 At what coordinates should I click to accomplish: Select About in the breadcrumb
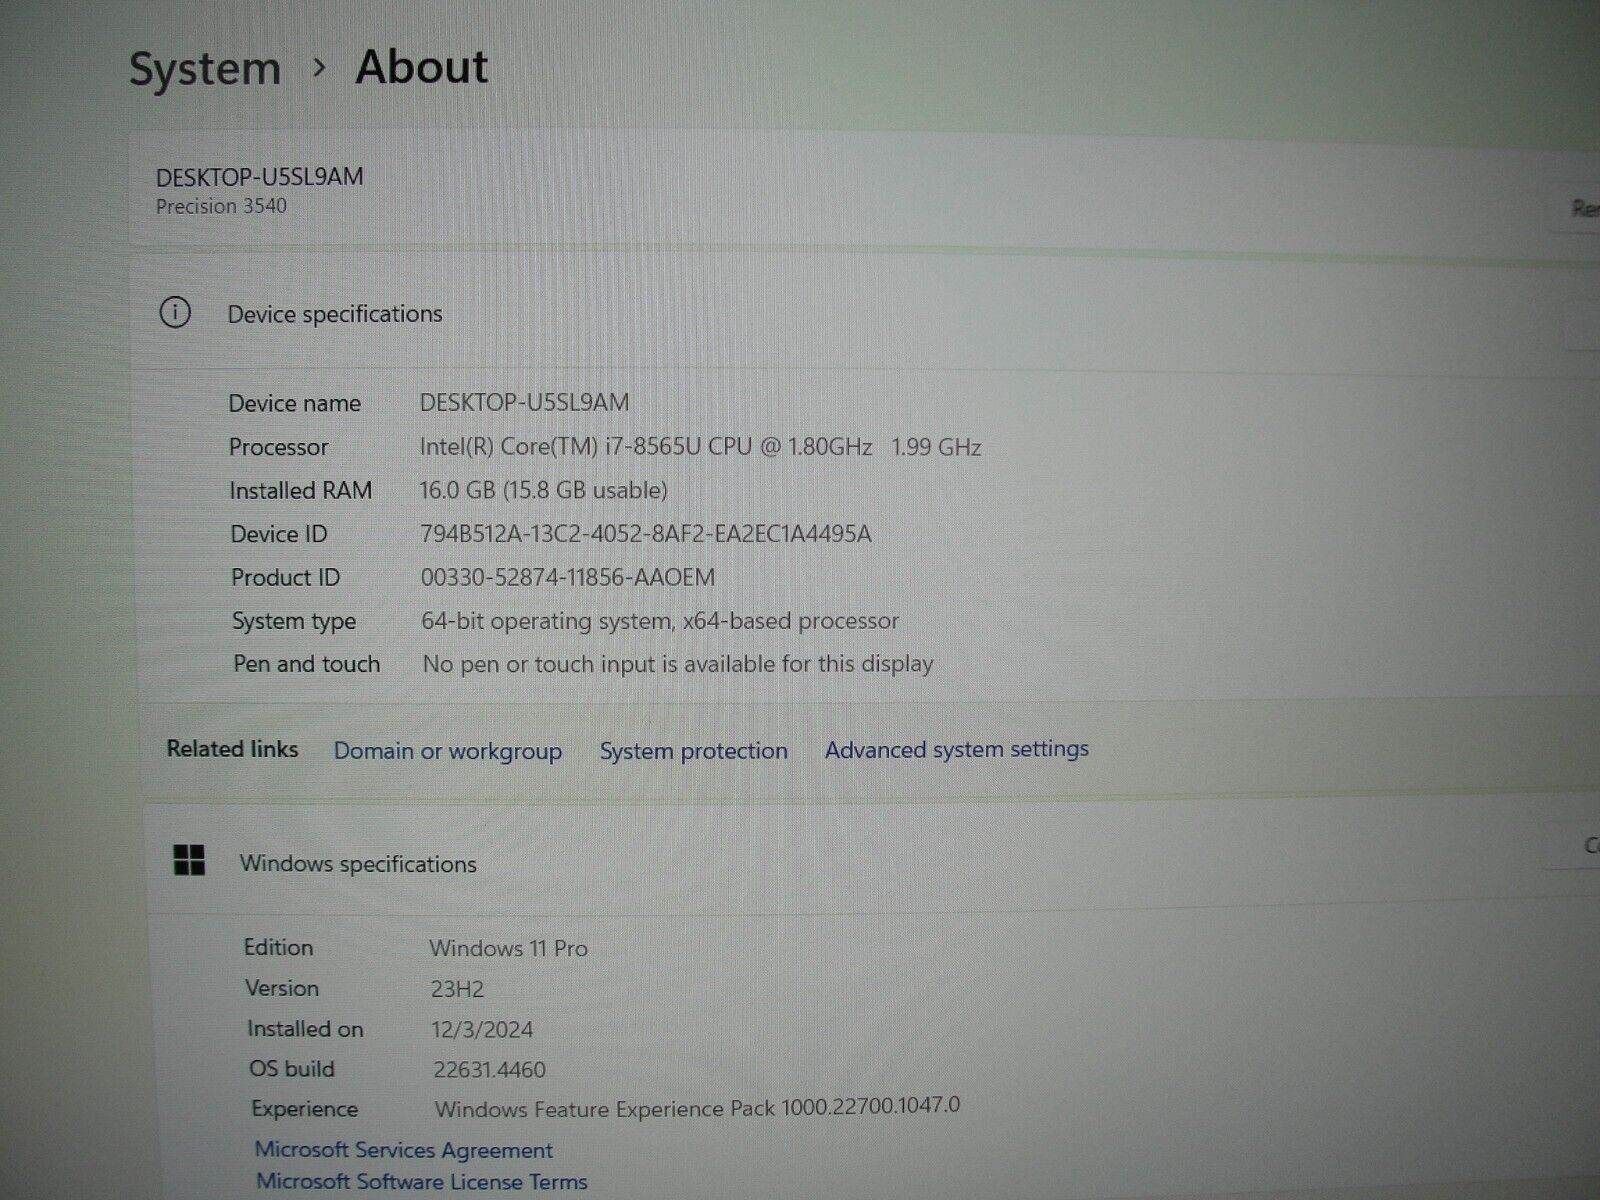[x=421, y=68]
